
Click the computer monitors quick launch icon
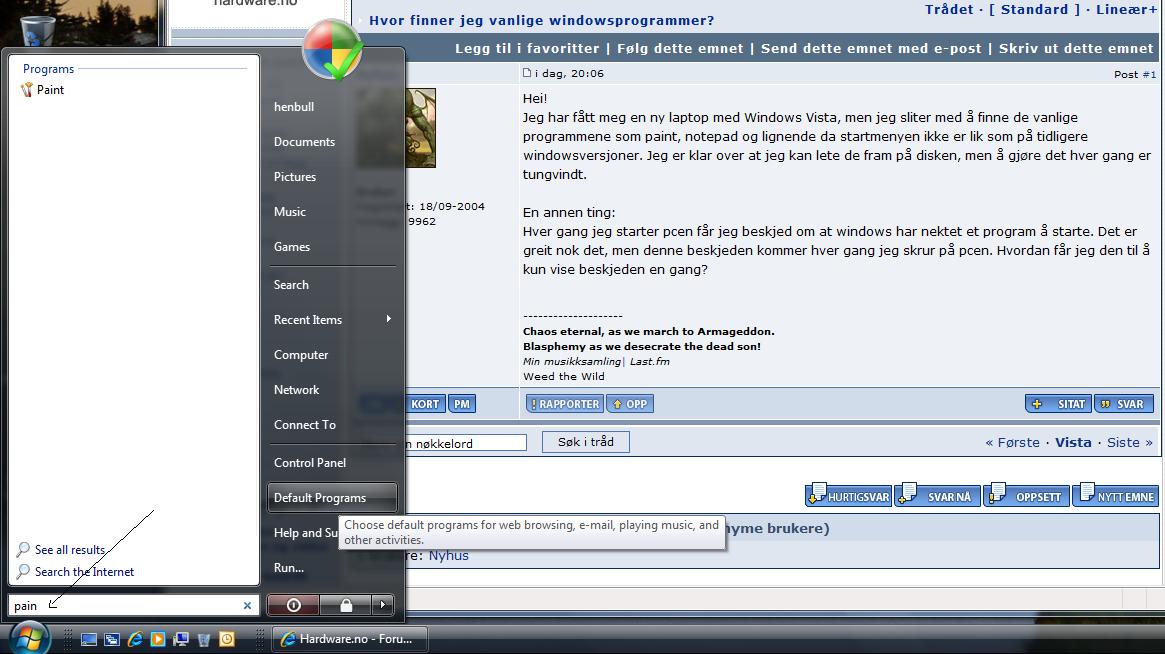(x=181, y=639)
